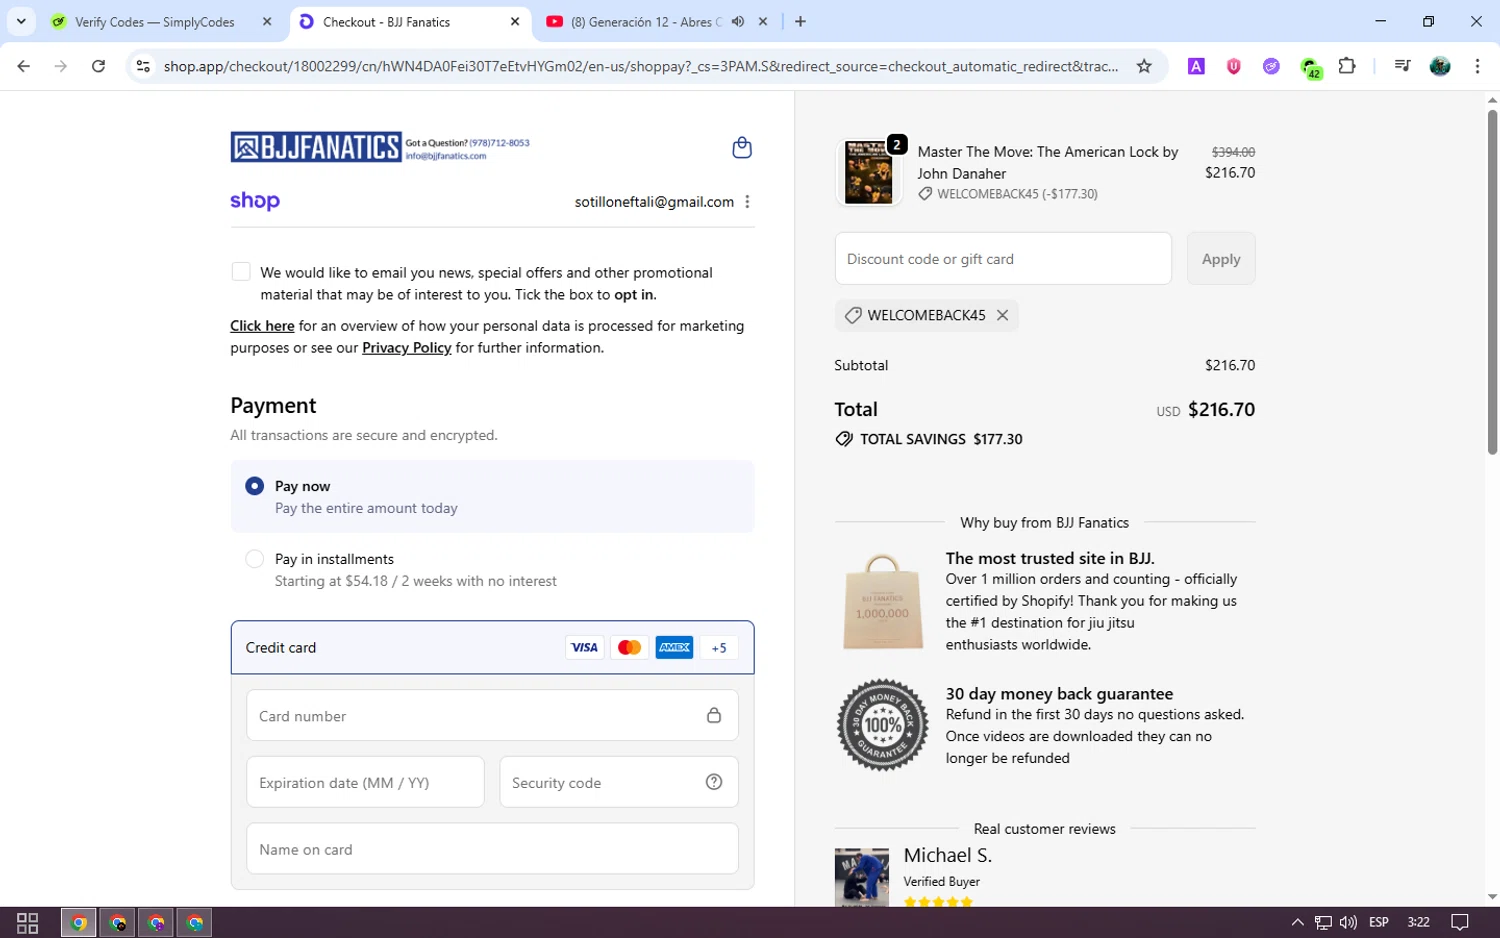1500x938 pixels.
Task: Open the Privacy Policy link
Action: coord(406,348)
